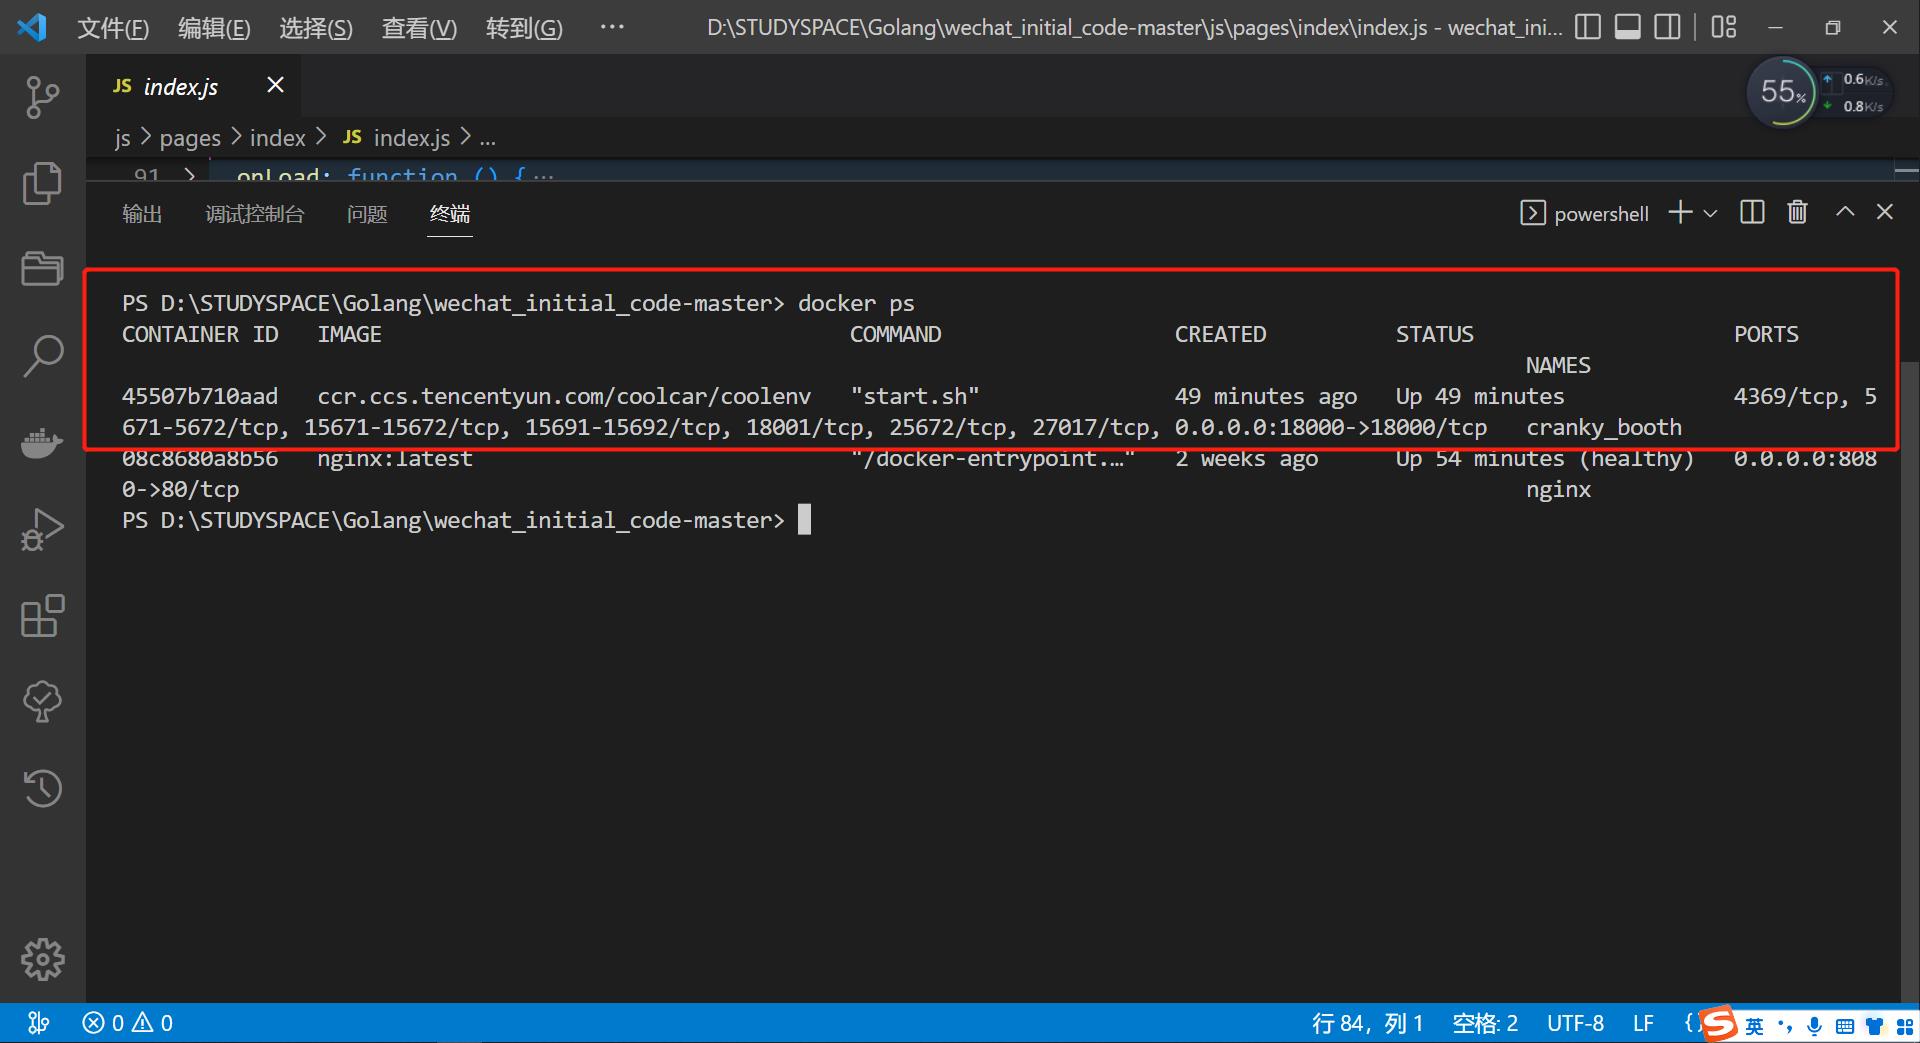Create a new terminal with plus

1681,212
